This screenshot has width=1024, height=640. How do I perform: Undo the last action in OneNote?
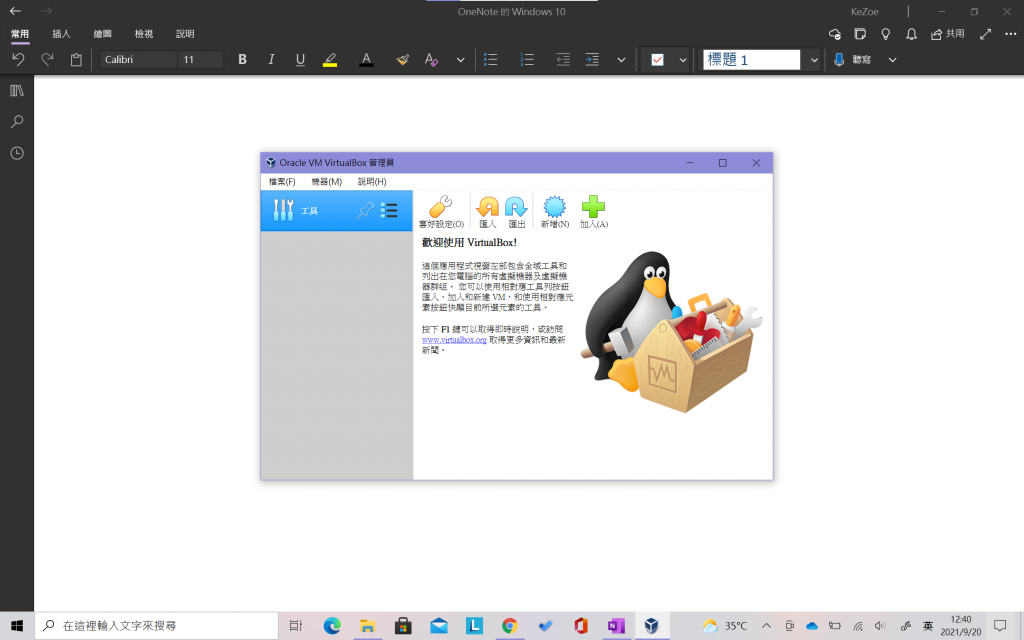pos(18,59)
